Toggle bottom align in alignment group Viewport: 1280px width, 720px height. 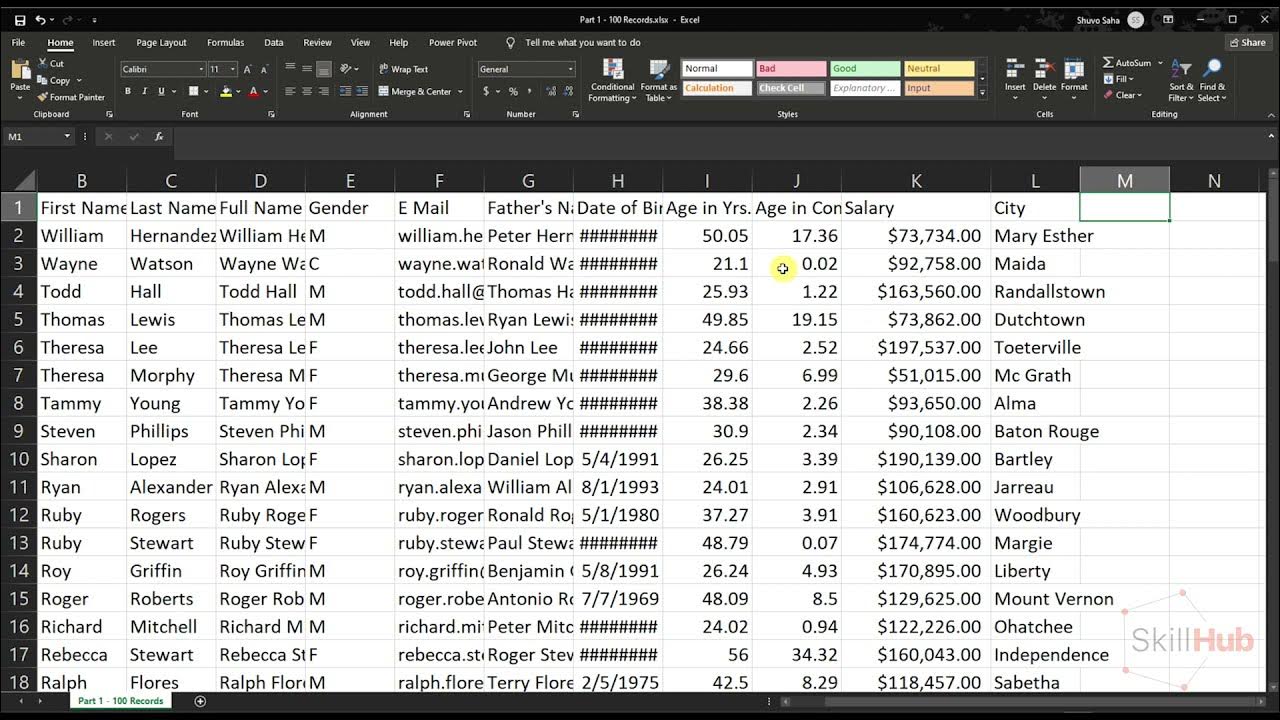pyautogui.click(x=324, y=68)
